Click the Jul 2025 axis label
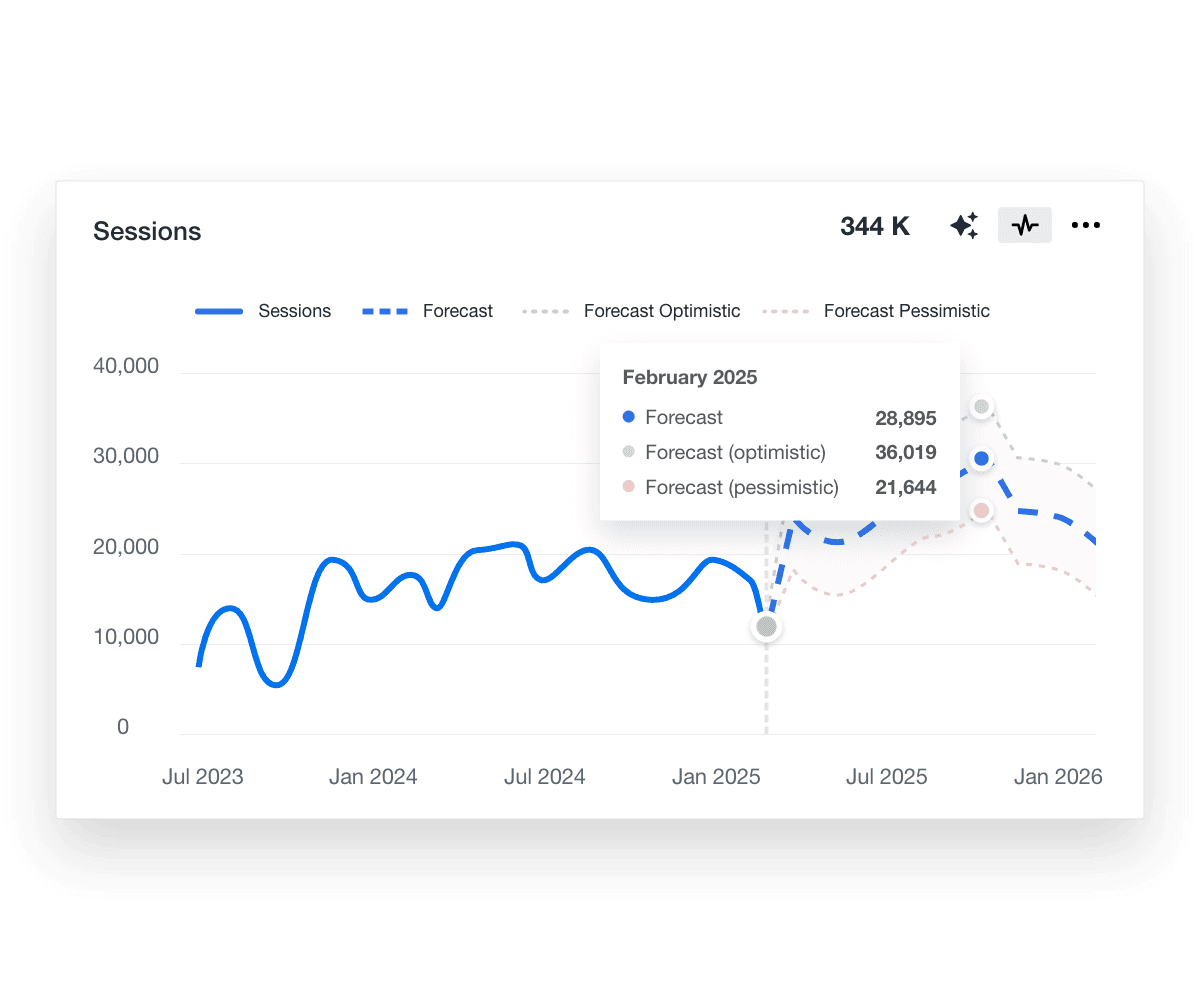Image resolution: width=1200 pixels, height=1000 pixels. [886, 776]
